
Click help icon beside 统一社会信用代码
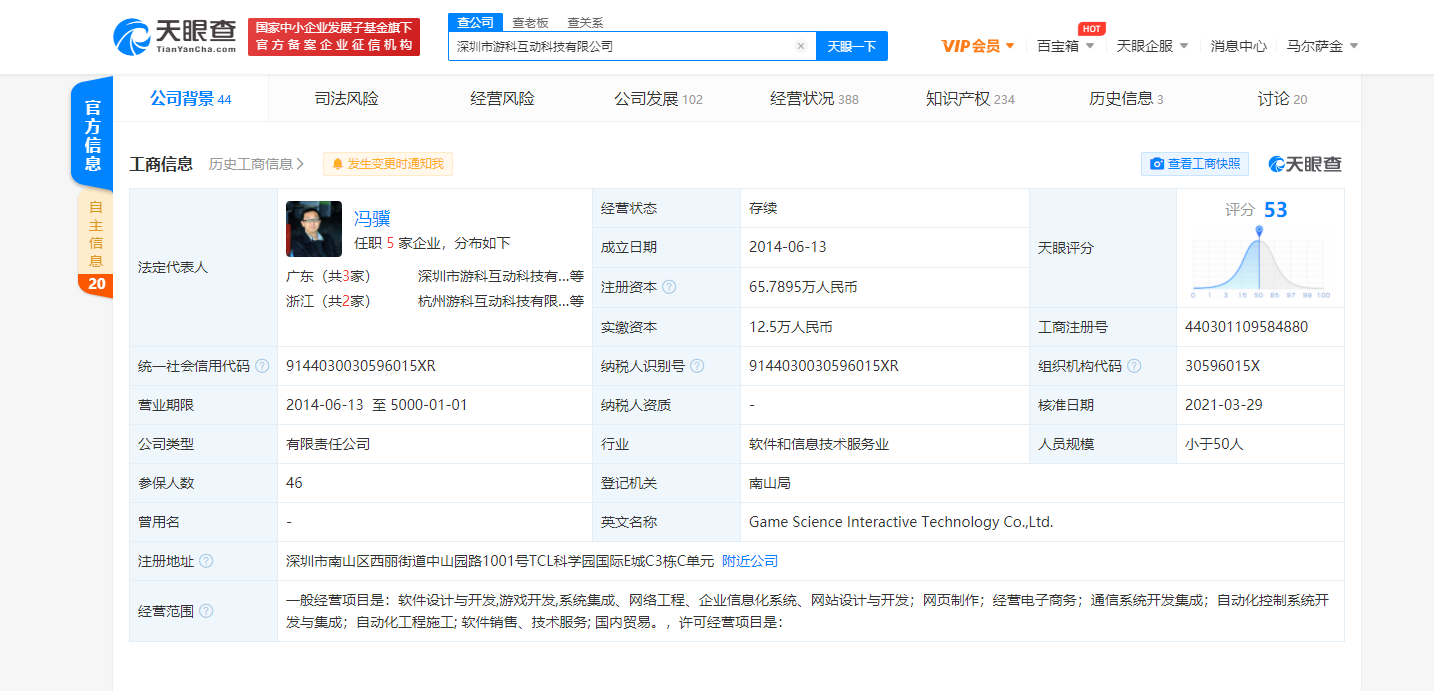pyautogui.click(x=262, y=366)
